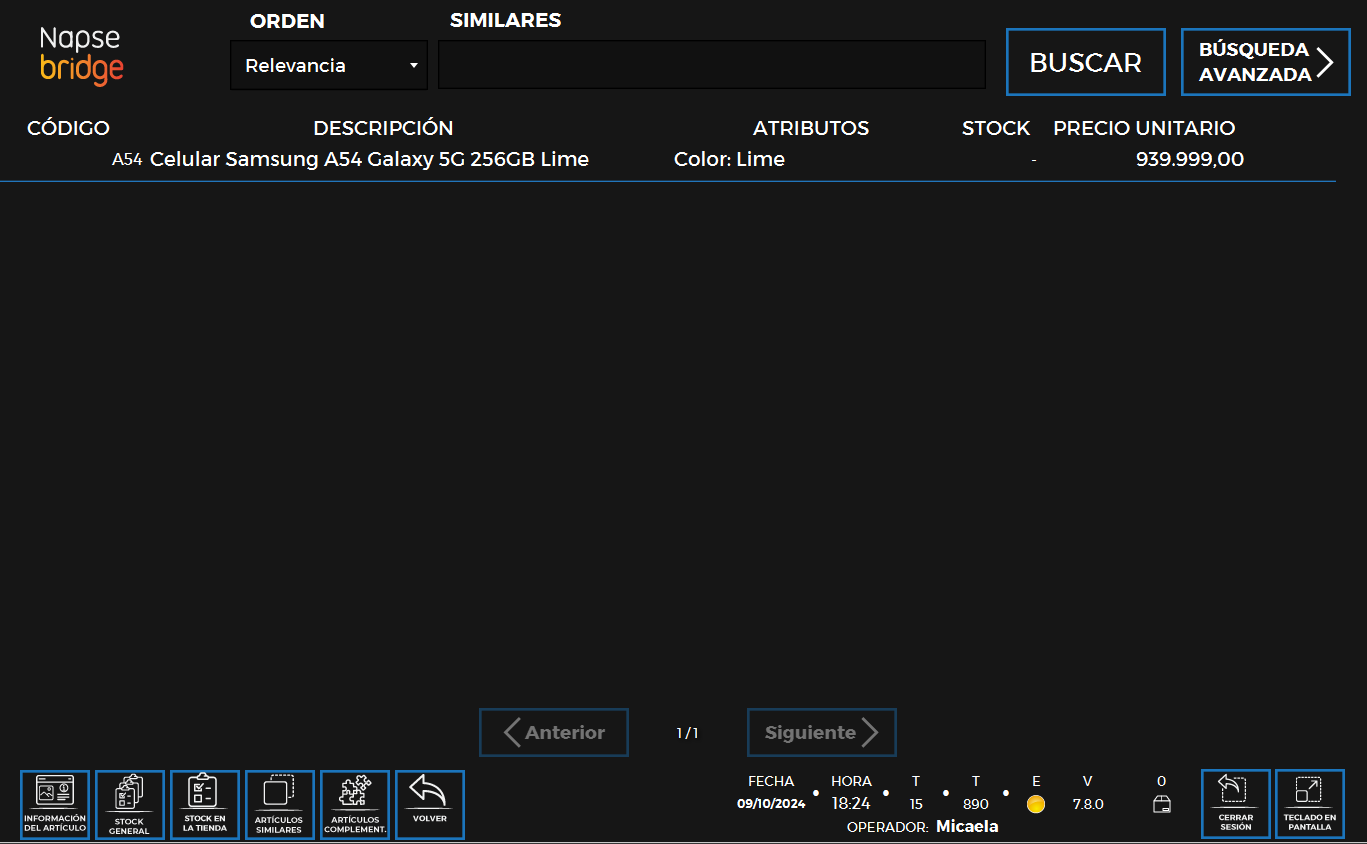Show Stock General
Image resolution: width=1367 pixels, height=844 pixels.
click(130, 805)
